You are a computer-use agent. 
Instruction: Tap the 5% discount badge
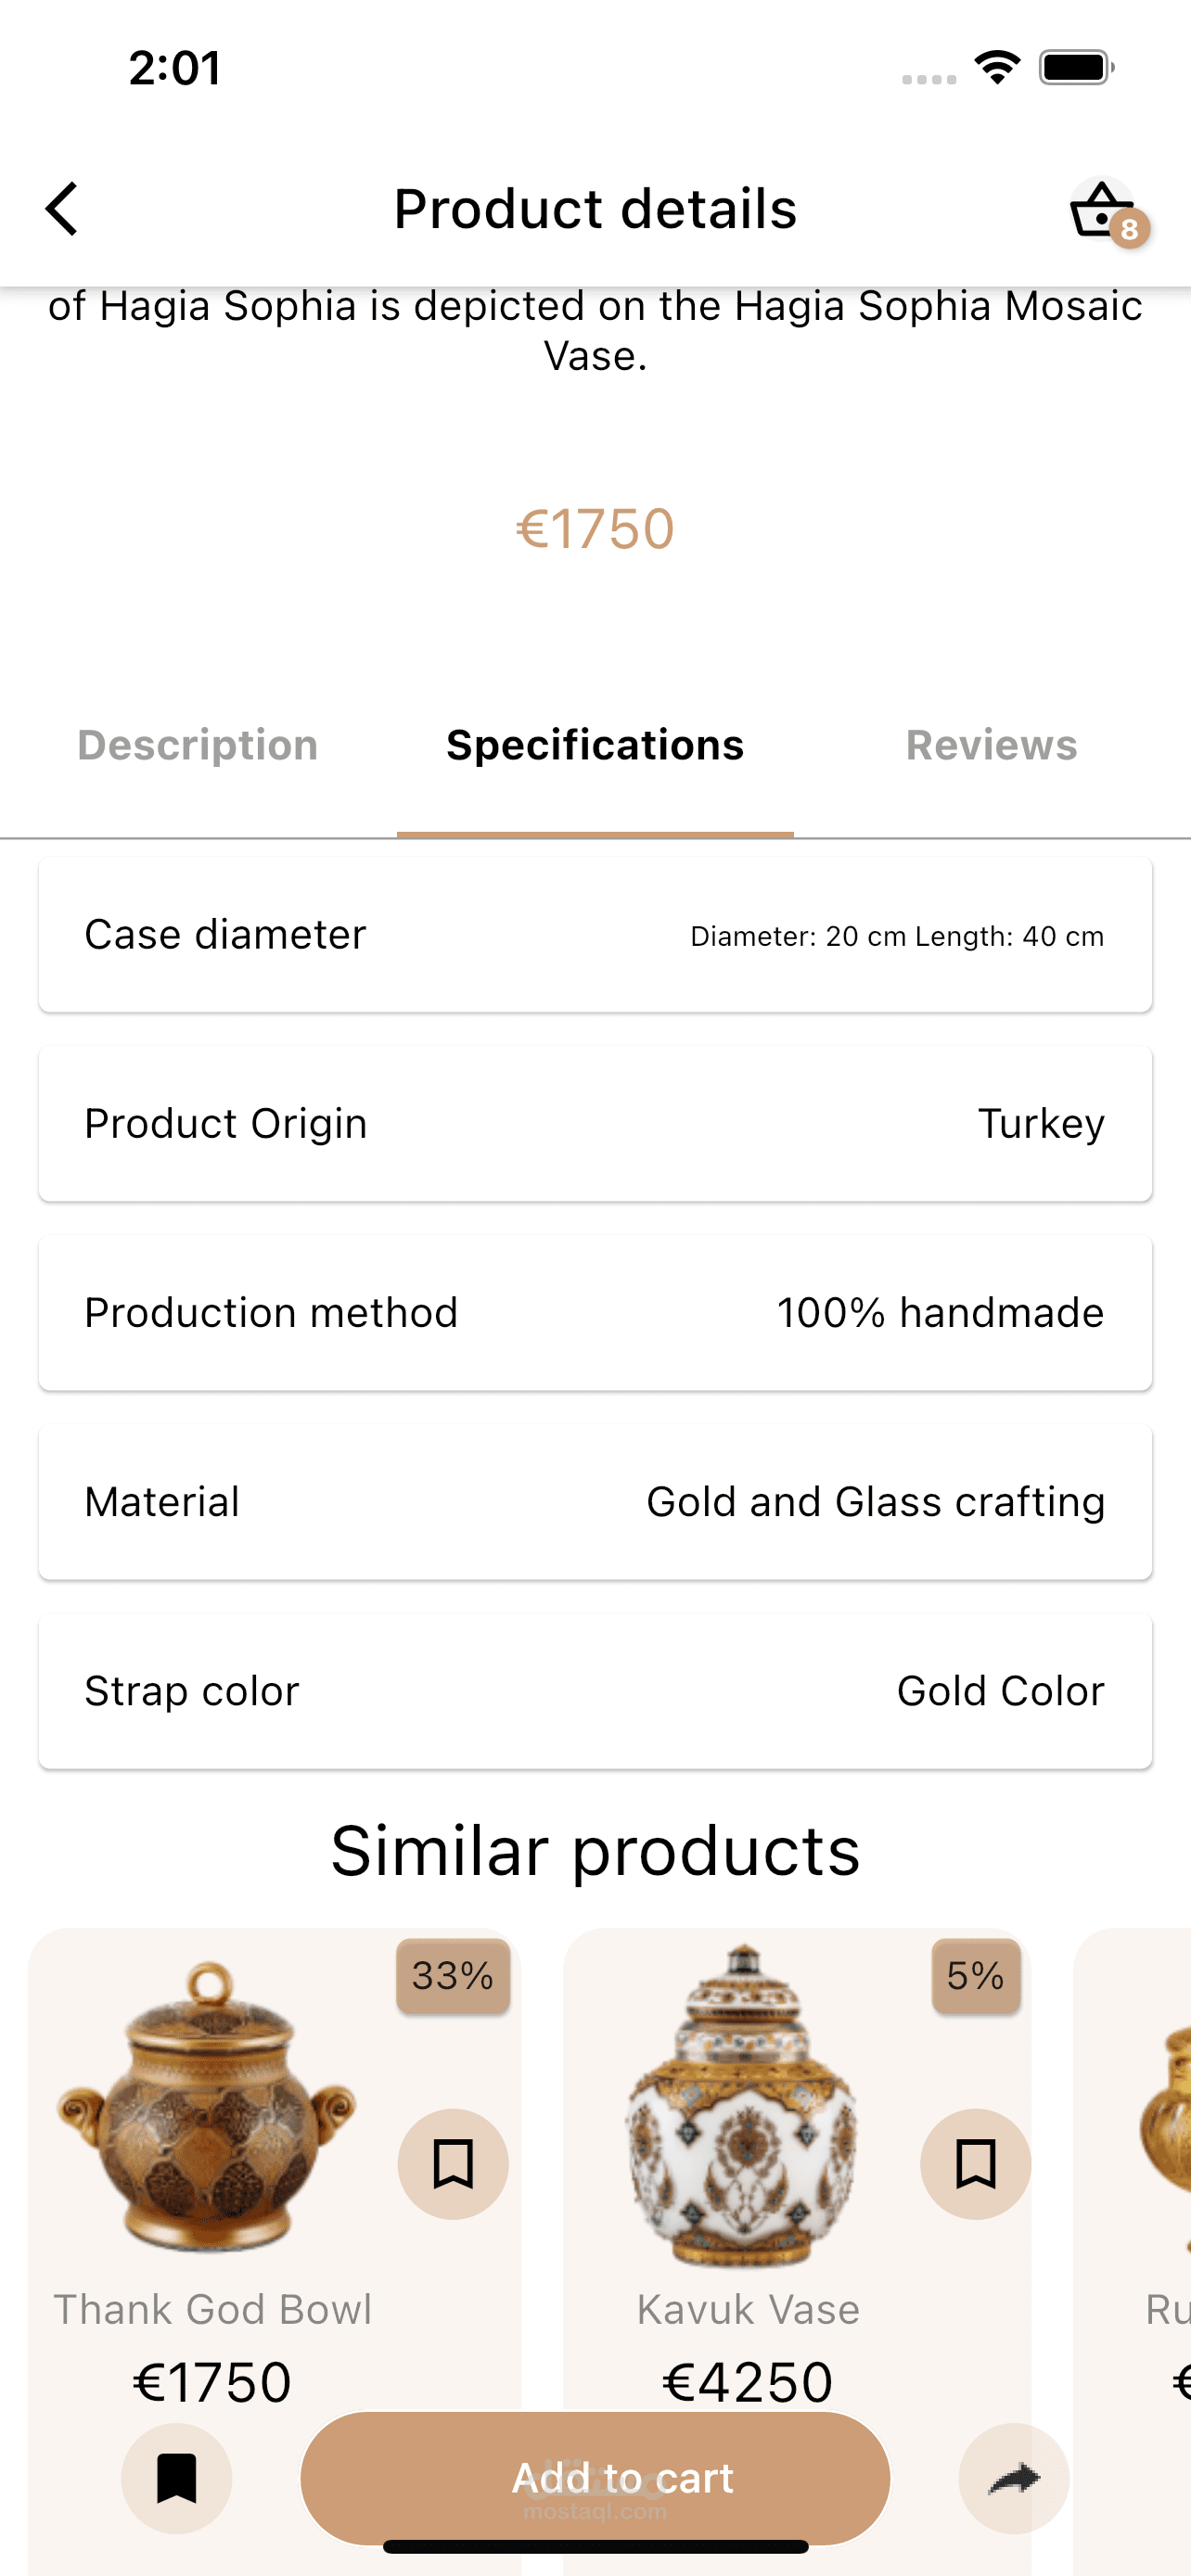point(975,1976)
